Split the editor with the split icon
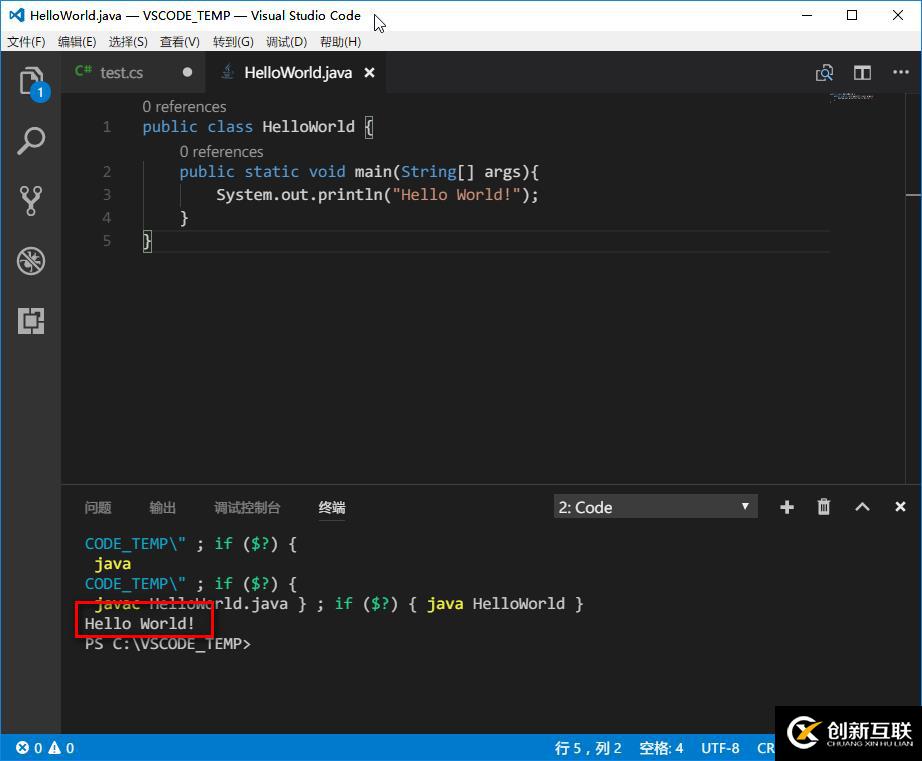922x761 pixels. [x=862, y=72]
